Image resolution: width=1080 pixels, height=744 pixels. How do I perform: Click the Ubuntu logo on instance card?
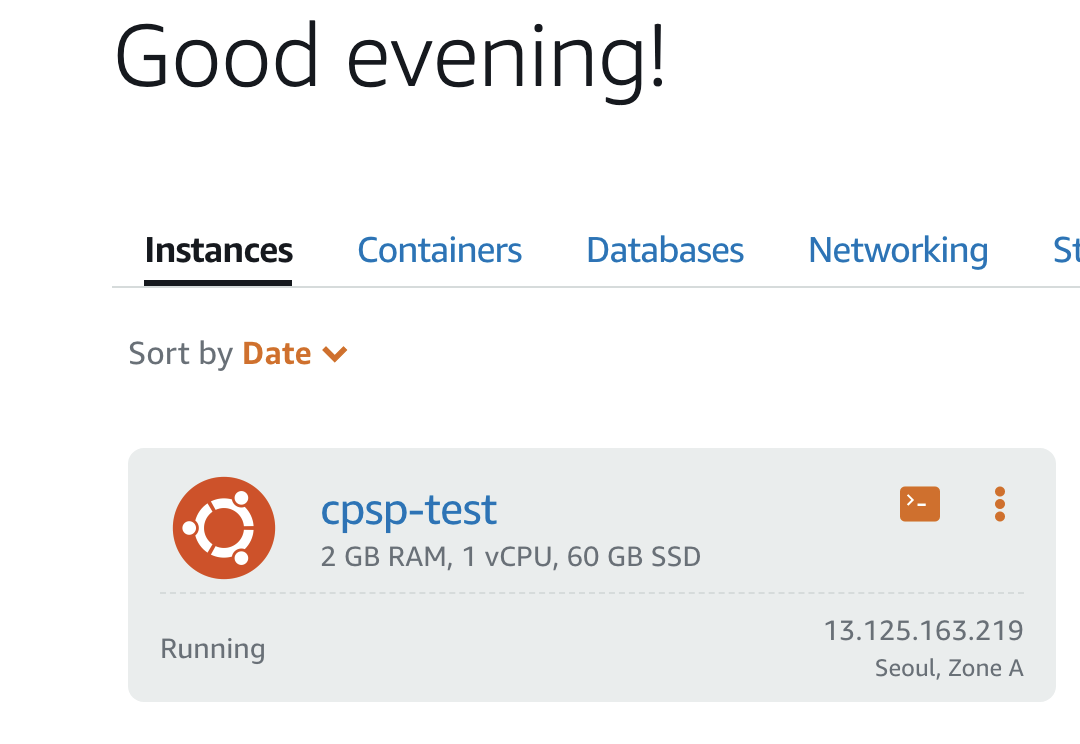(224, 528)
